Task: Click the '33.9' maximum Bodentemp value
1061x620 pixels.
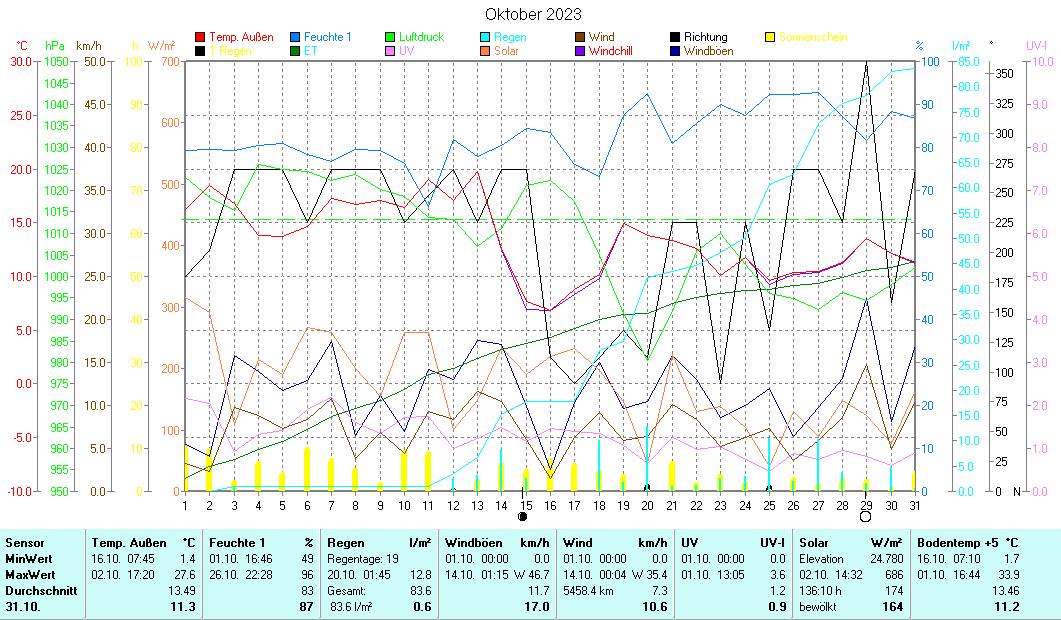Action: tap(1009, 575)
